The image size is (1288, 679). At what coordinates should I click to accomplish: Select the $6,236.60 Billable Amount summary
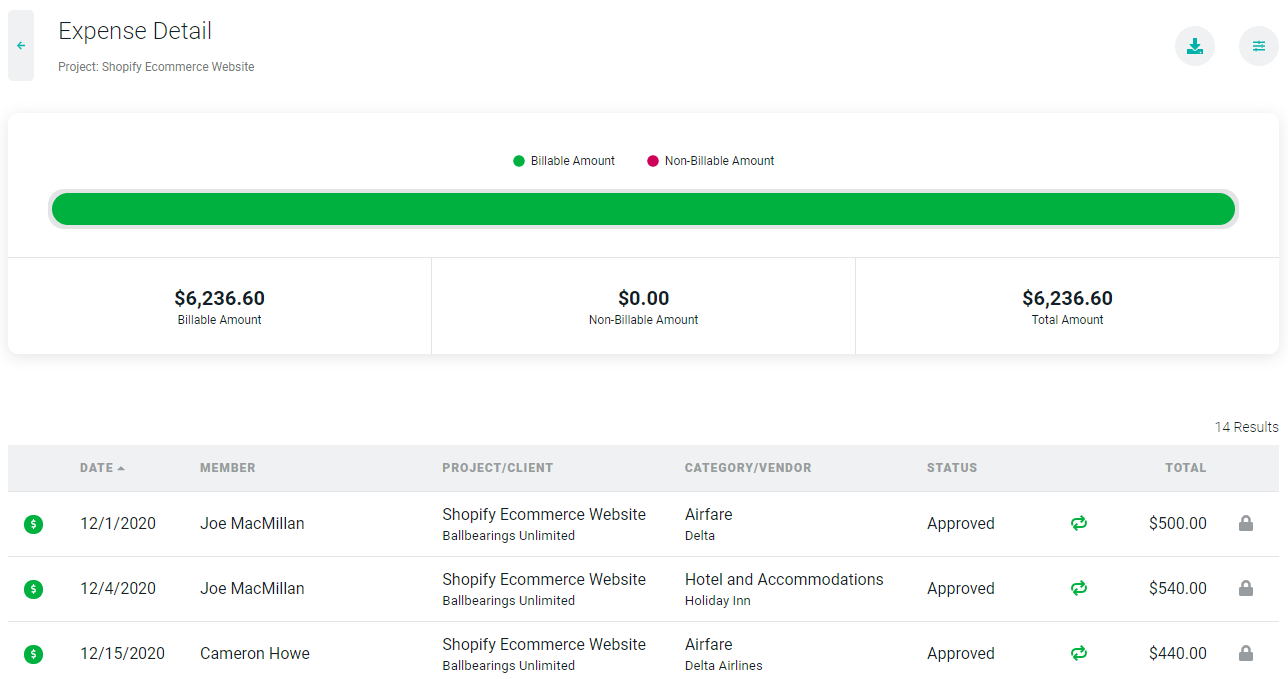click(220, 306)
